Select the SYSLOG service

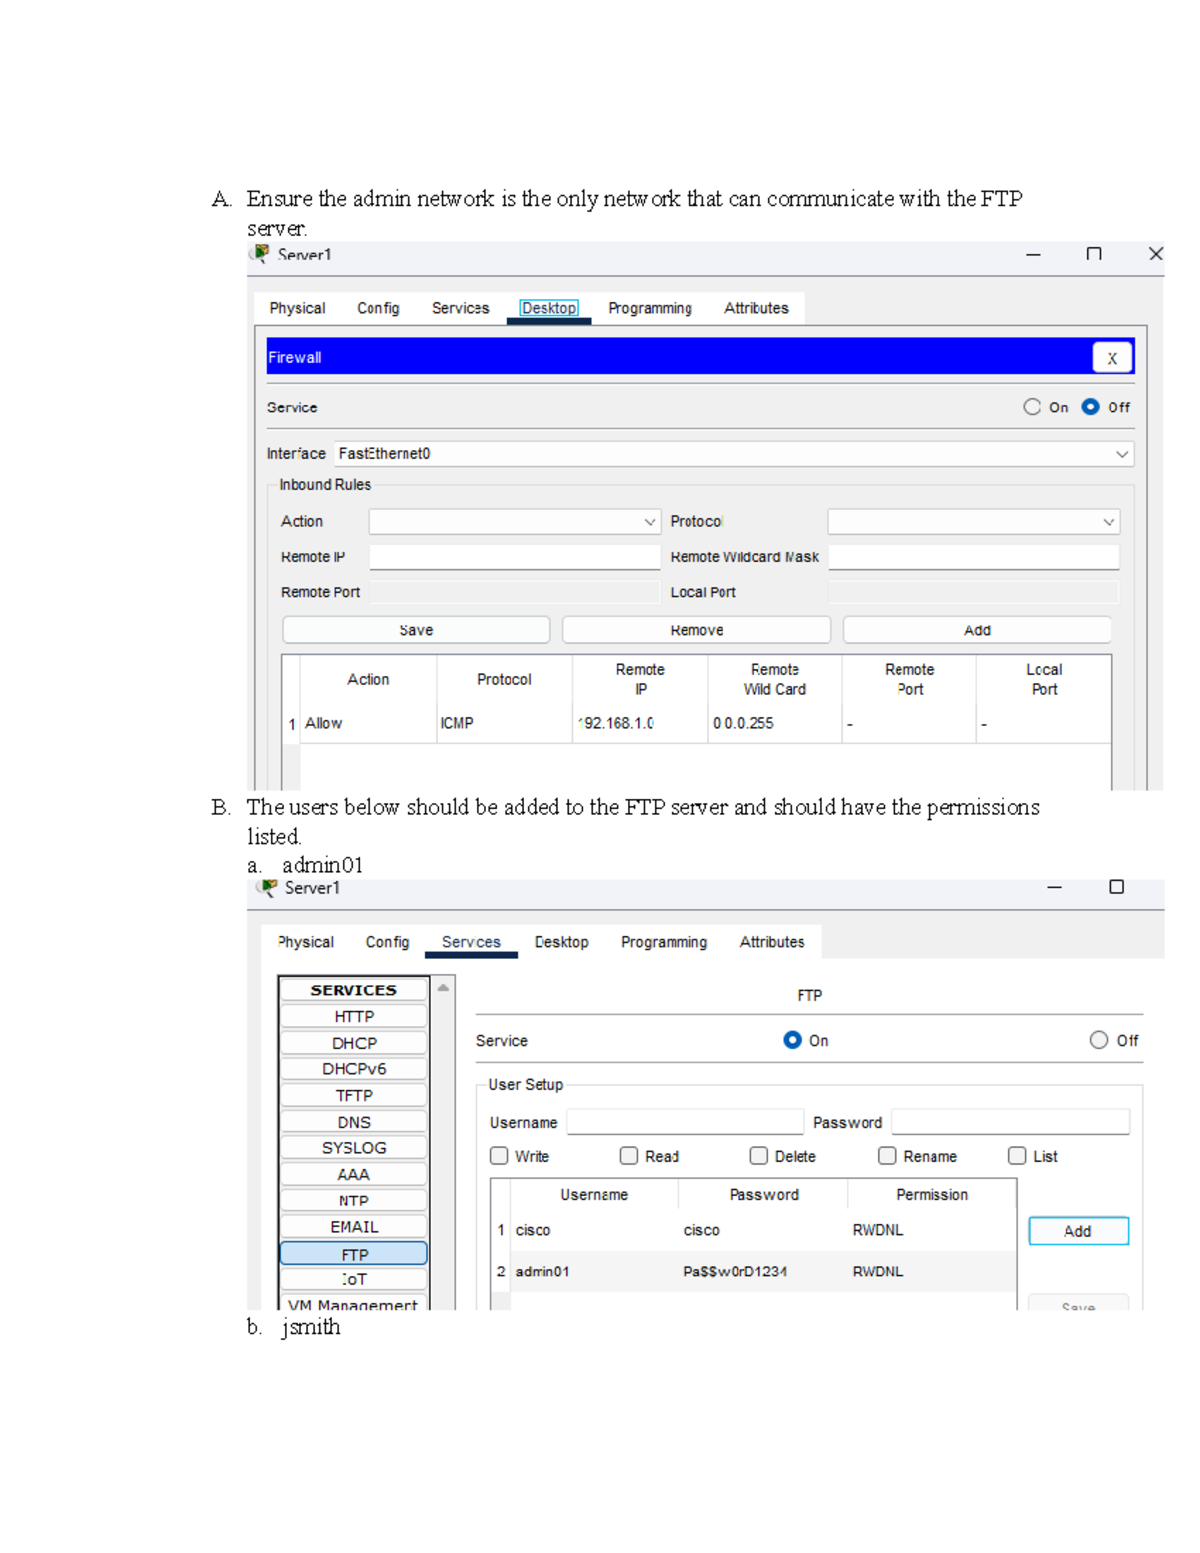coord(353,1147)
